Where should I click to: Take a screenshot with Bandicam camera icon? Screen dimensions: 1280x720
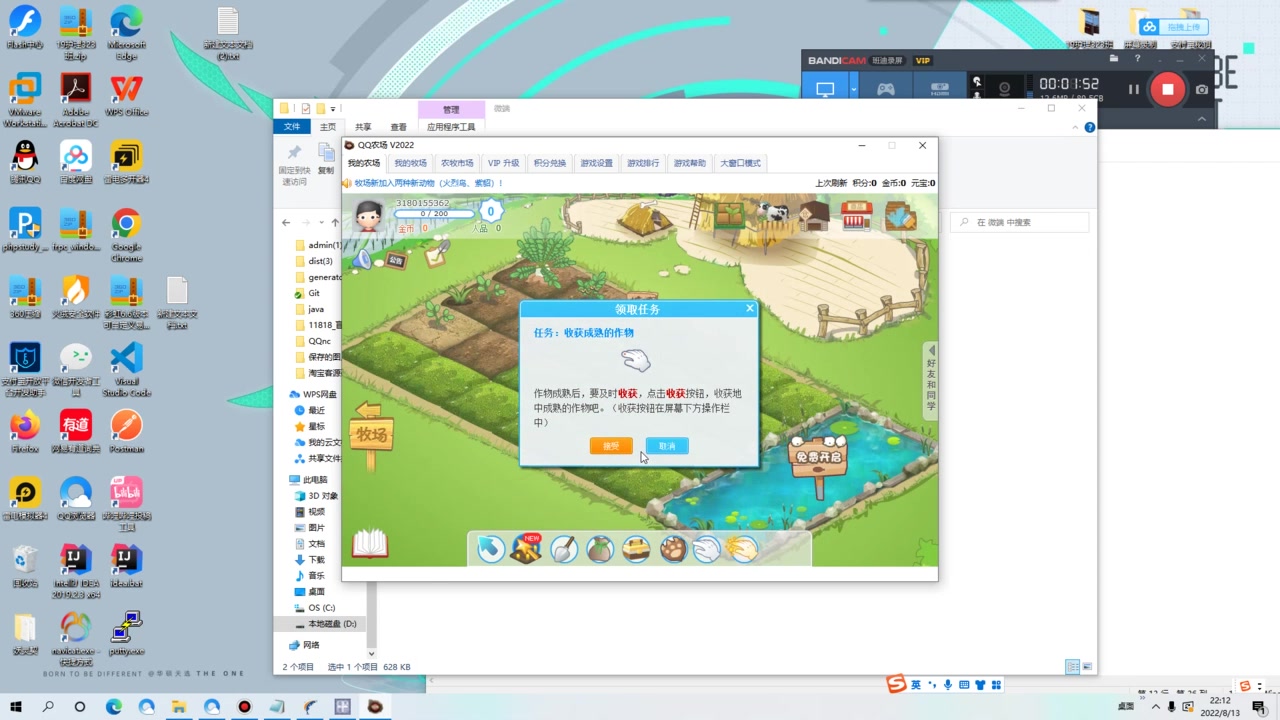click(1202, 89)
